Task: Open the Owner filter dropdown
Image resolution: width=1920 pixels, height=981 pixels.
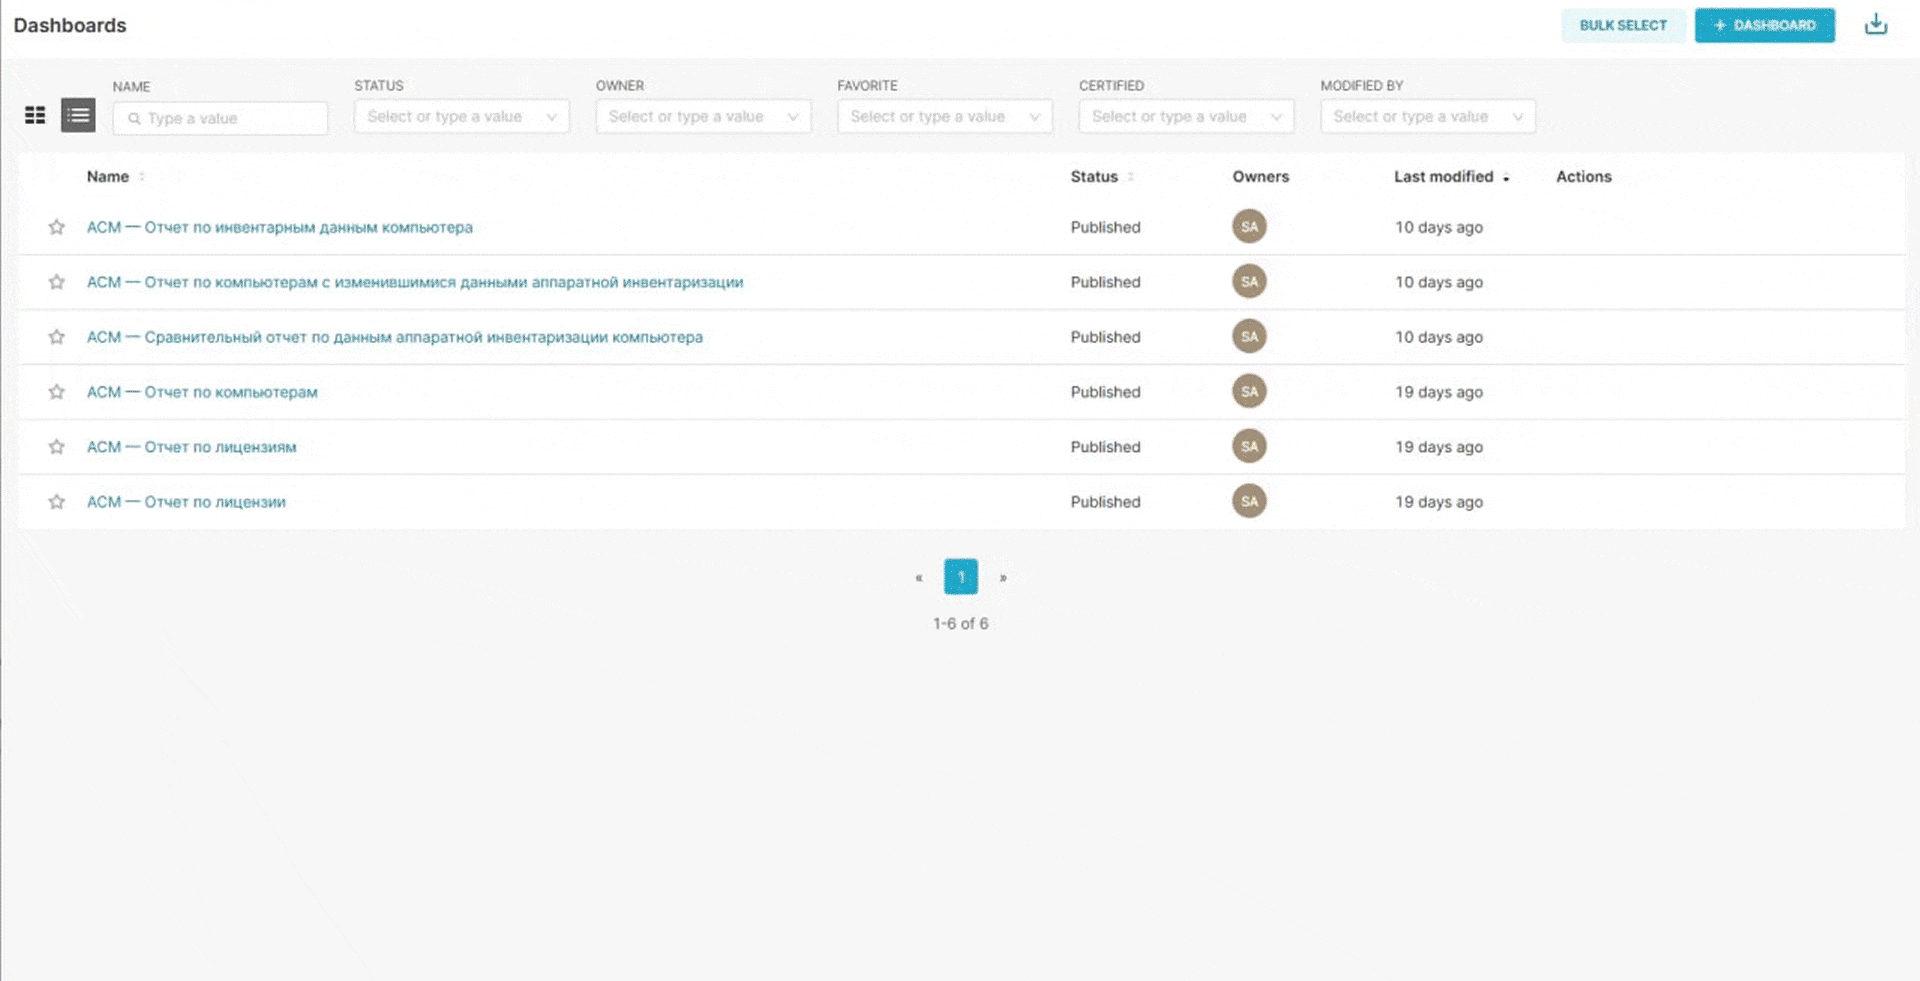Action: 703,117
